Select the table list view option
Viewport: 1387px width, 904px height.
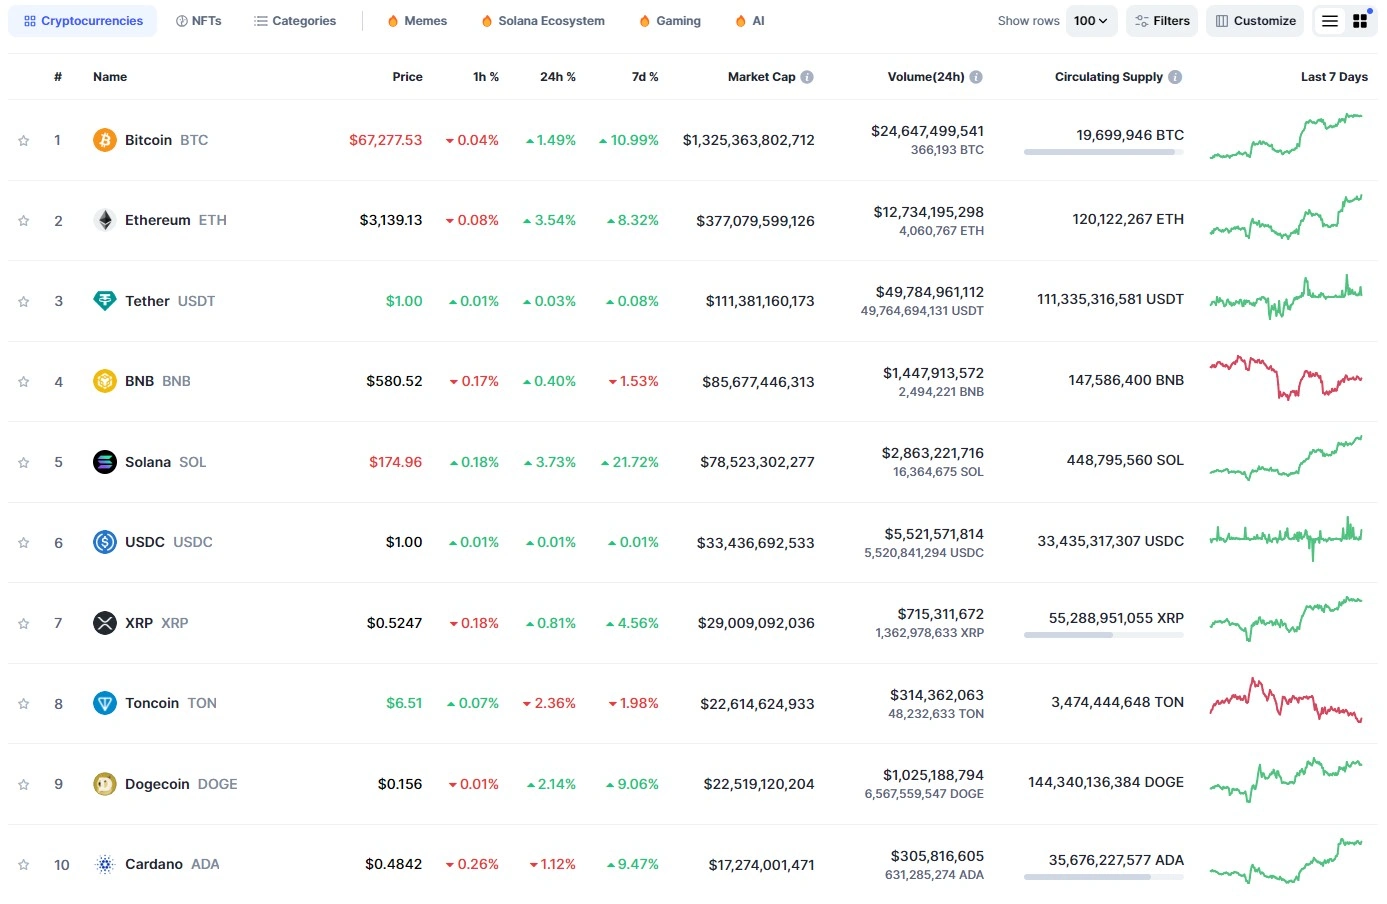click(1329, 20)
